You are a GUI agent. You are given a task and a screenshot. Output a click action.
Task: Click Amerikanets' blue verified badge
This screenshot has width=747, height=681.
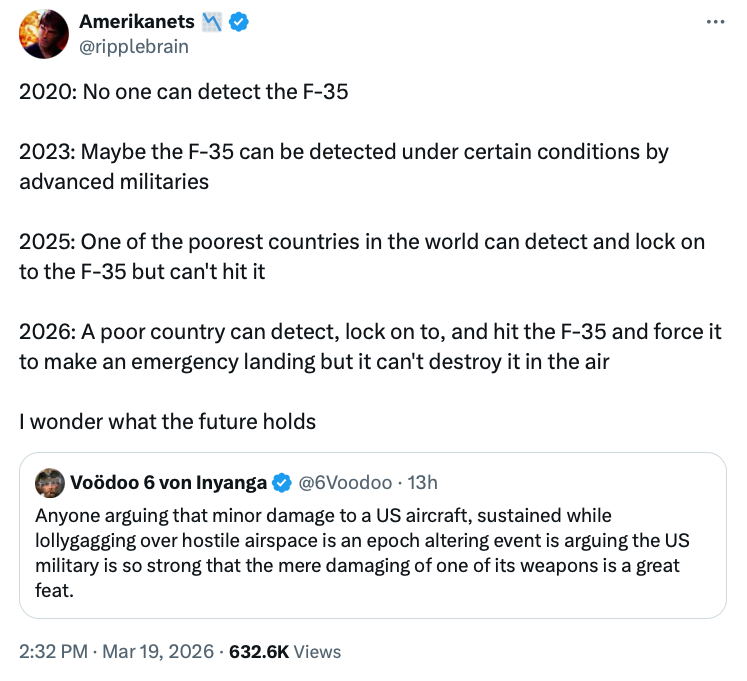click(x=238, y=22)
